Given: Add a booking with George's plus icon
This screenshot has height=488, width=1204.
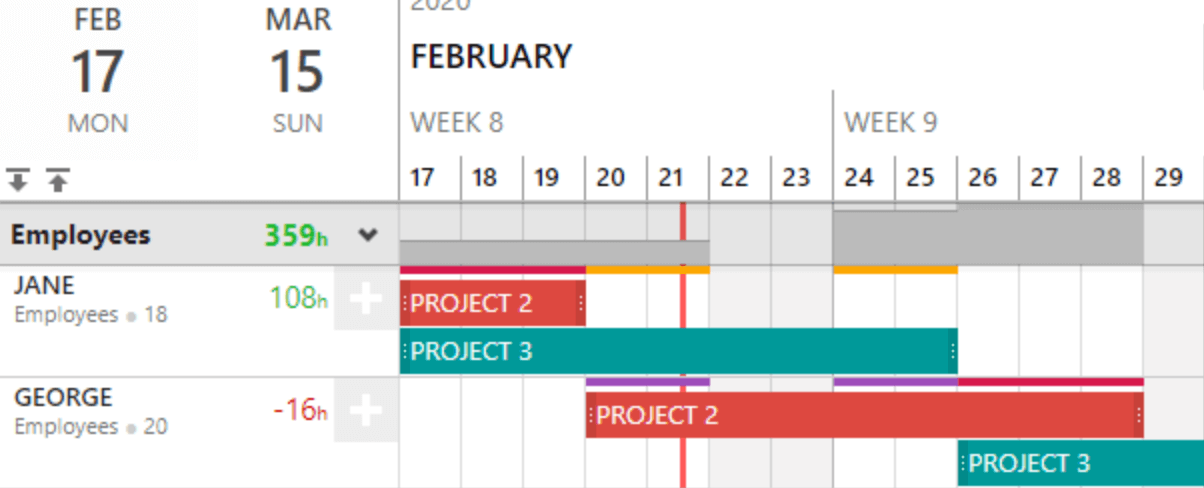Looking at the screenshot, I should point(366,410).
